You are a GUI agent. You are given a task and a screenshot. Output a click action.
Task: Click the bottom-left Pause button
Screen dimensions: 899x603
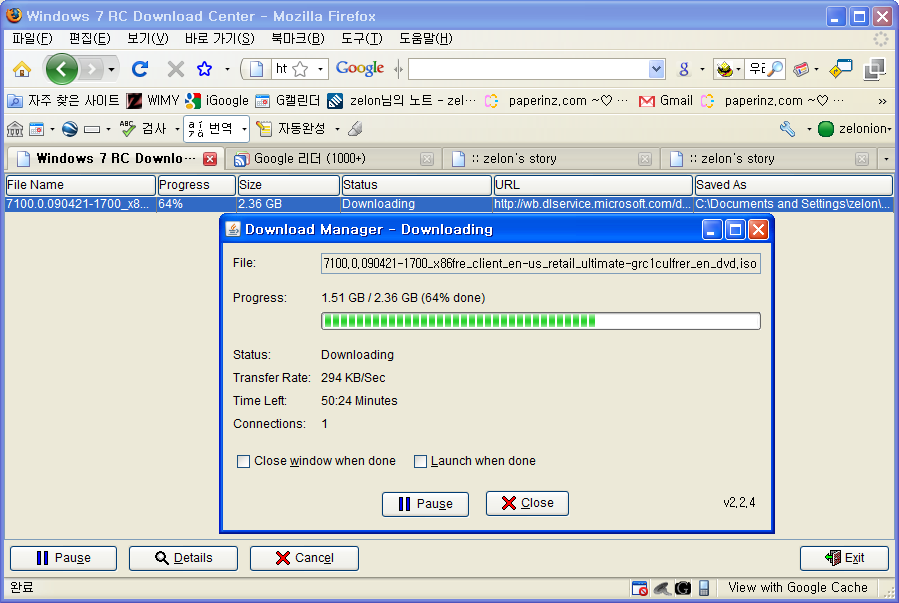point(64,558)
